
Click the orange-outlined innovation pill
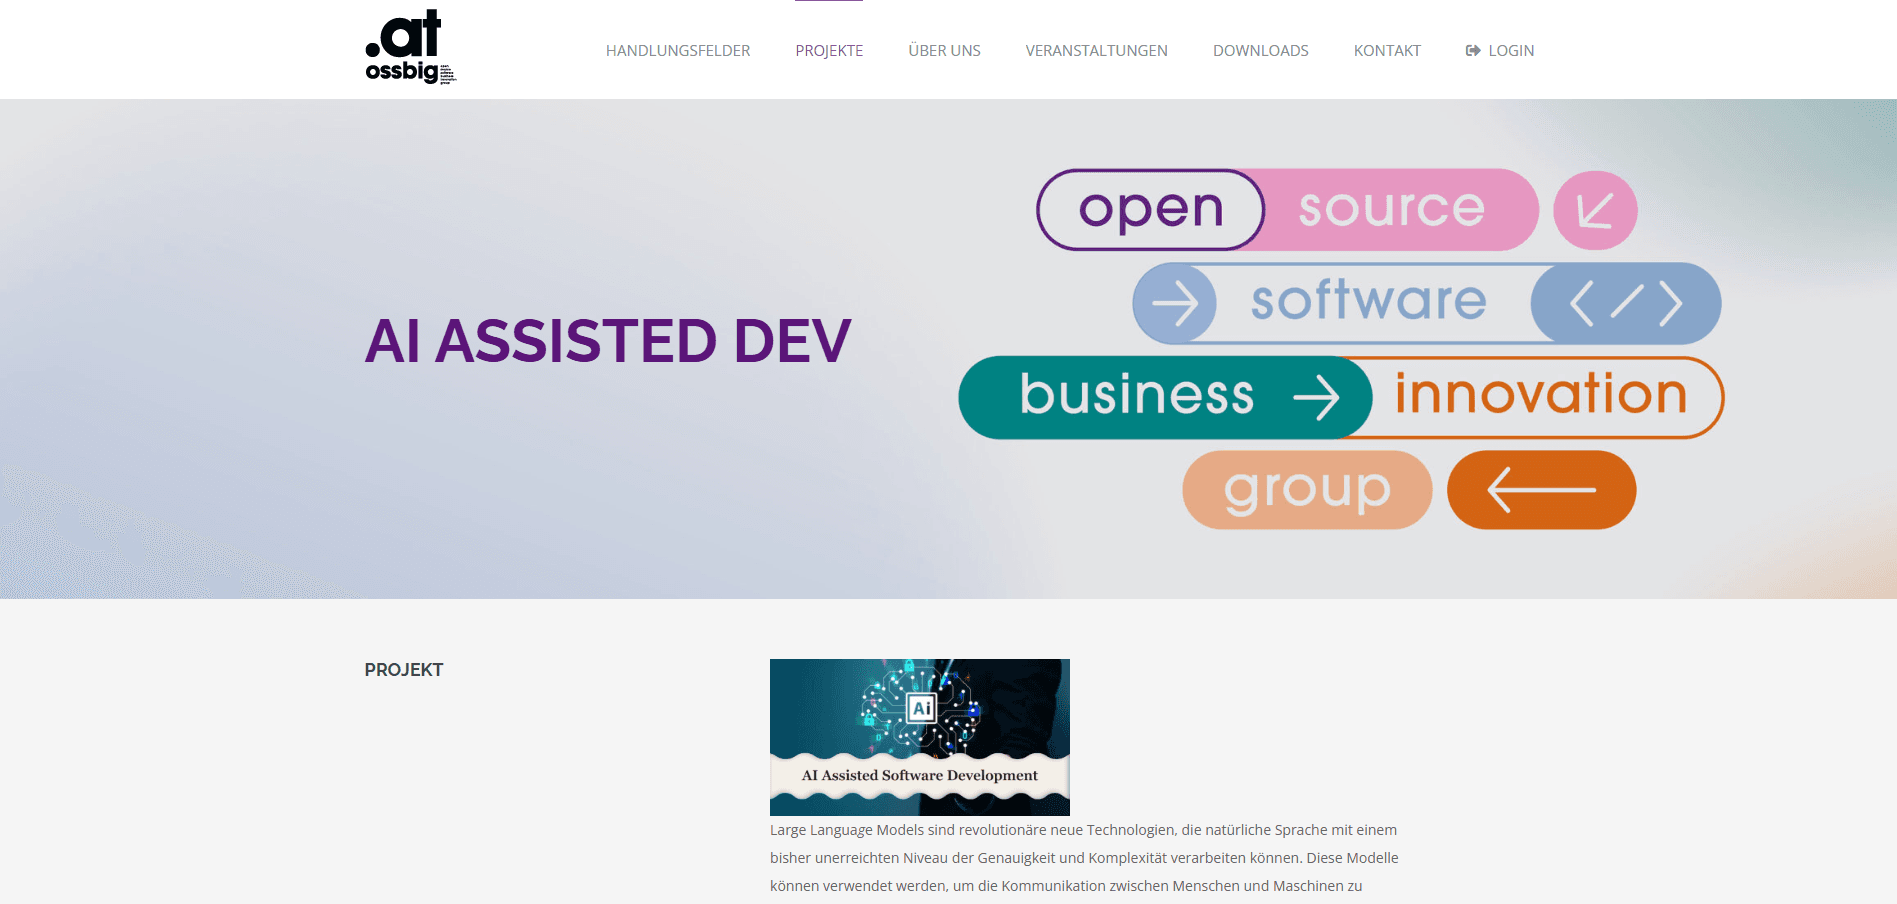coord(1541,396)
